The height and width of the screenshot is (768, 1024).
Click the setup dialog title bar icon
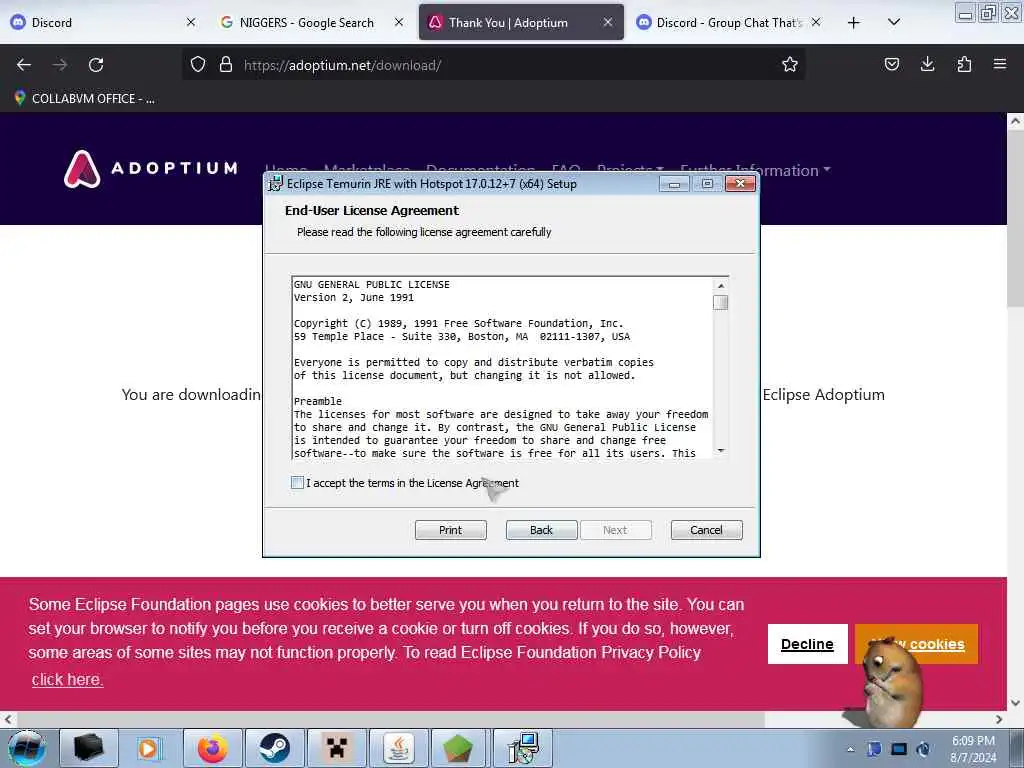(x=276, y=184)
